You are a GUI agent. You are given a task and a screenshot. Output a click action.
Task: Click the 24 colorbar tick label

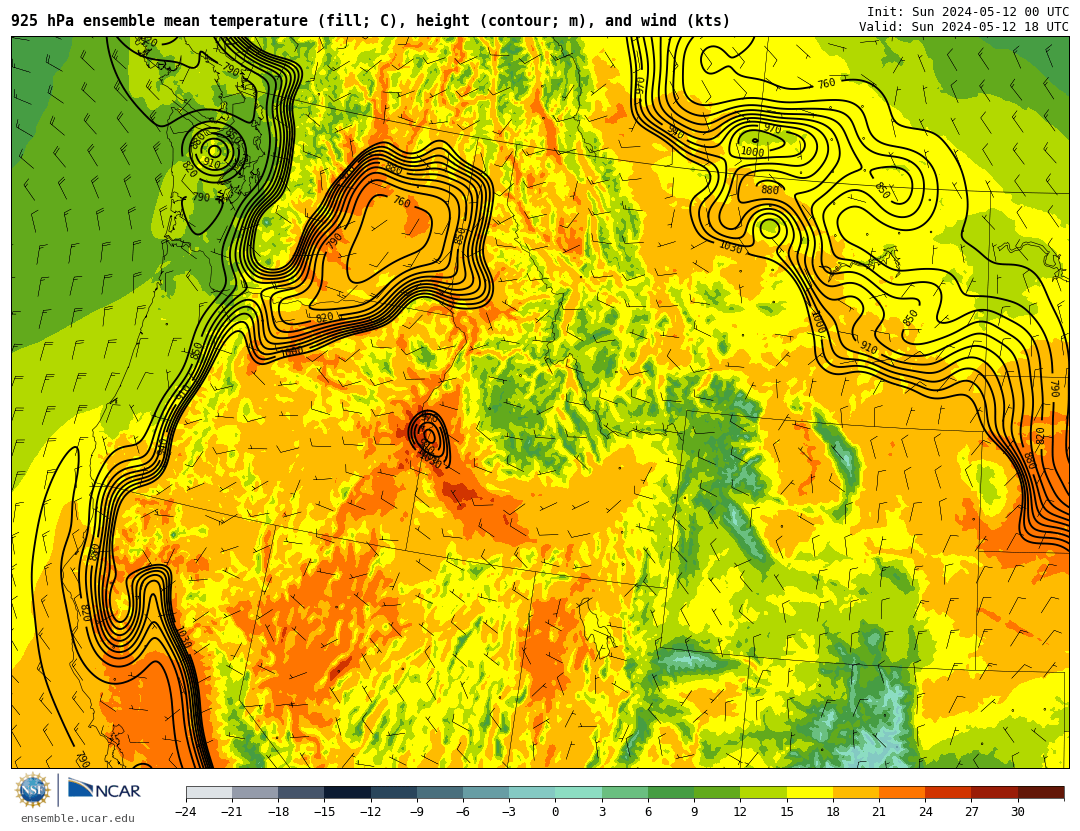[925, 812]
